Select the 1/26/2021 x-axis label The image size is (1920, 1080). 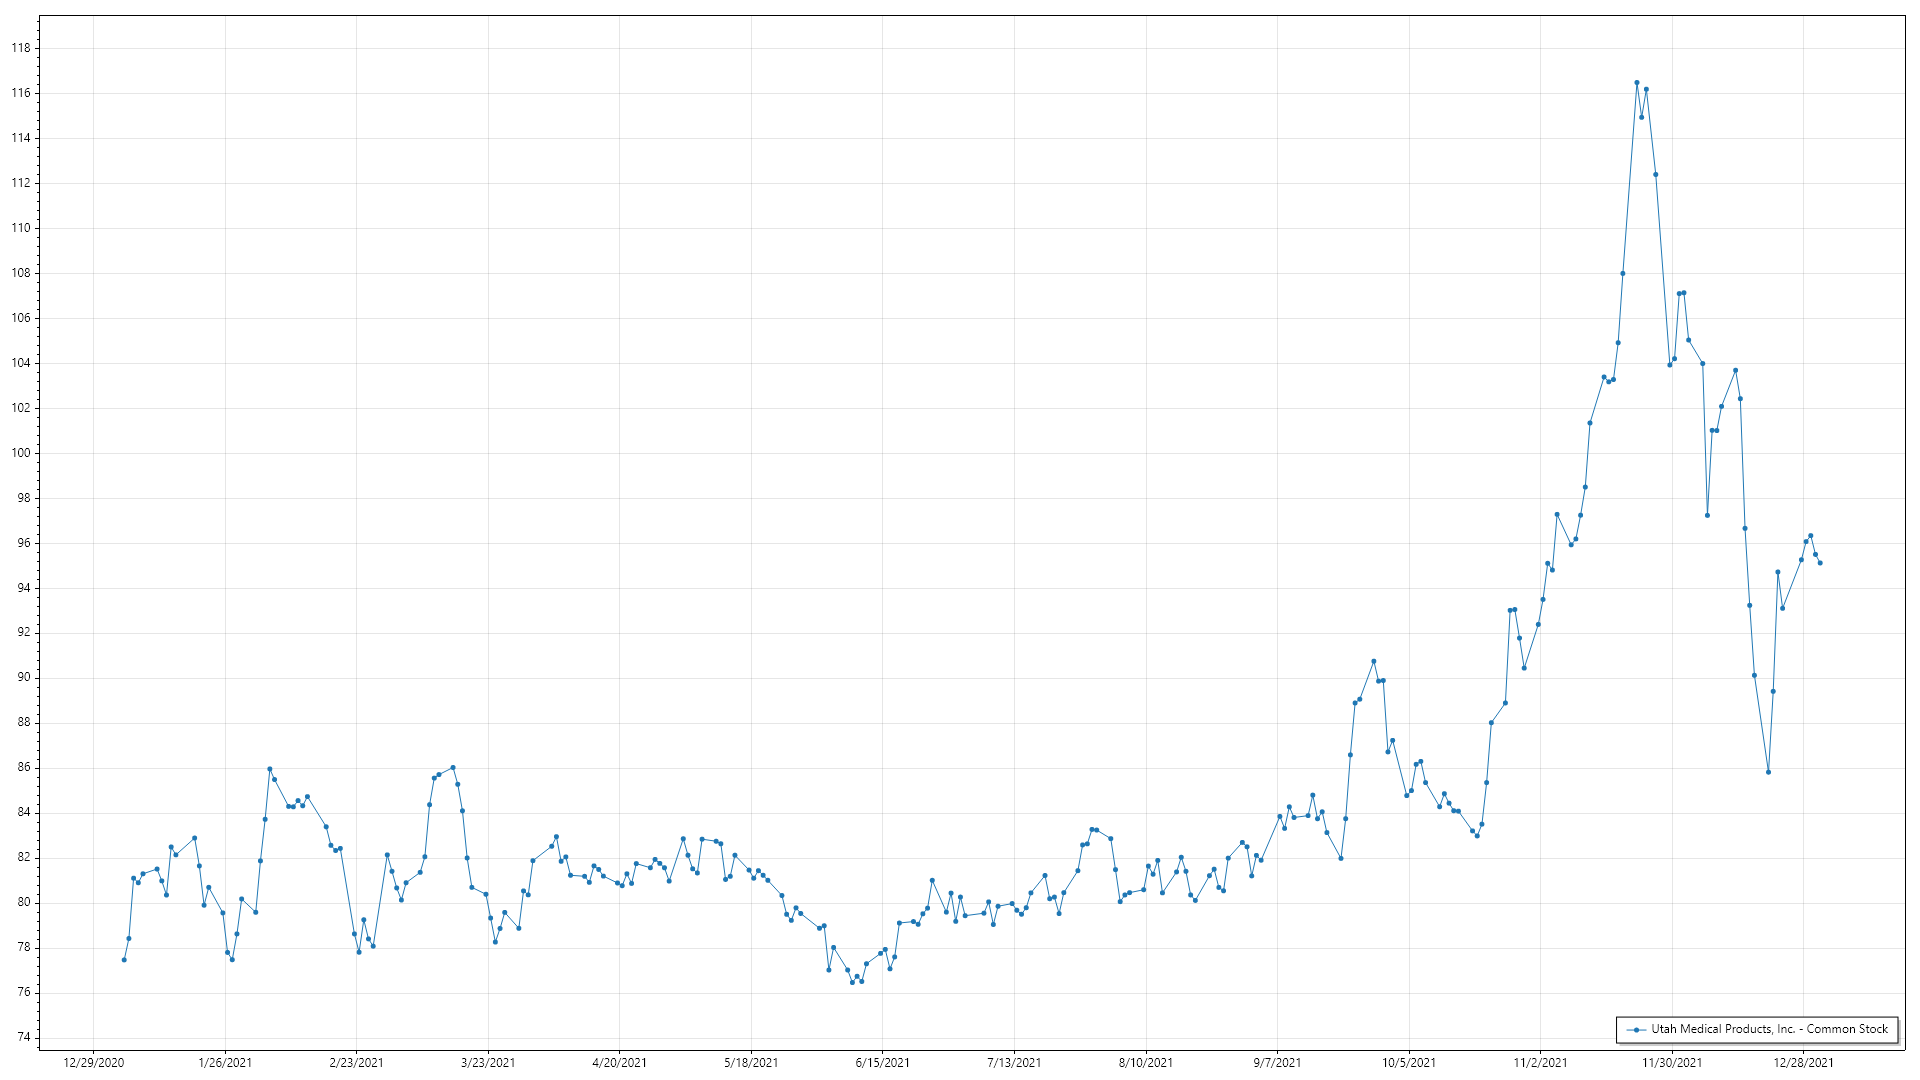pos(225,1062)
